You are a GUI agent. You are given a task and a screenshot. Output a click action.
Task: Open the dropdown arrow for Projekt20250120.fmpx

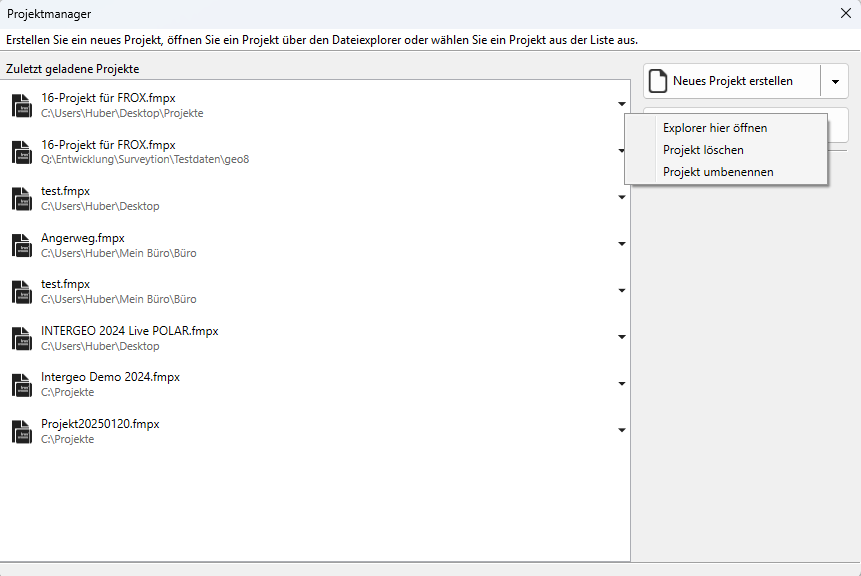[x=621, y=431]
